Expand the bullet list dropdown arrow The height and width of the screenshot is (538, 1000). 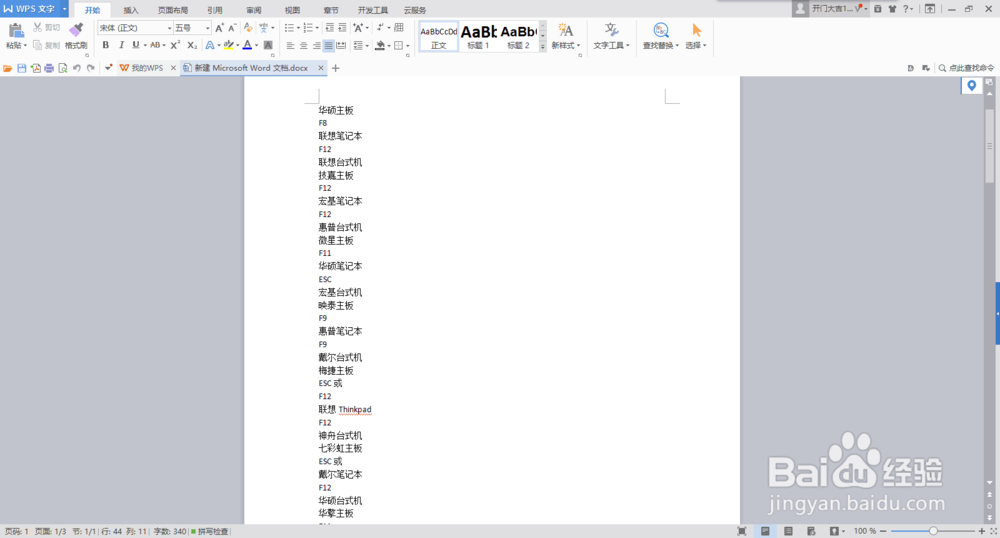[298, 28]
